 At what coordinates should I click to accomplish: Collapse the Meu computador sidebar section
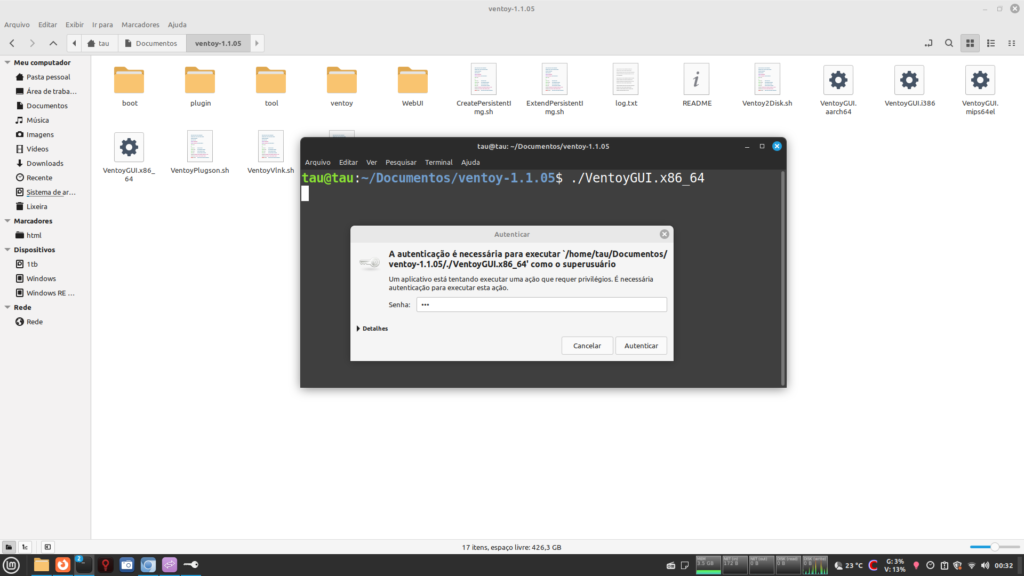[x=8, y=62]
